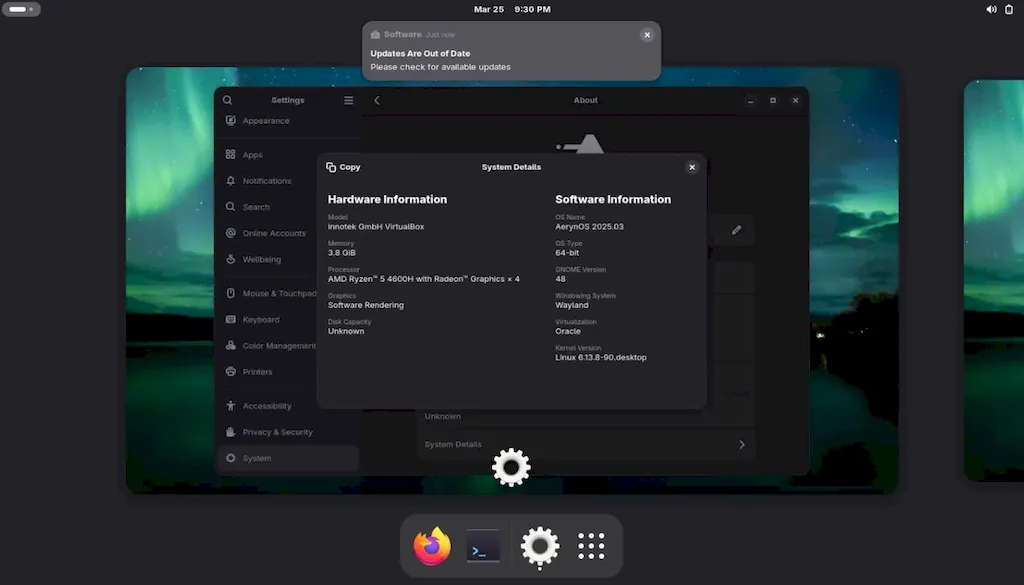The width and height of the screenshot is (1024, 585).
Task: Go back from the About page
Action: click(377, 100)
